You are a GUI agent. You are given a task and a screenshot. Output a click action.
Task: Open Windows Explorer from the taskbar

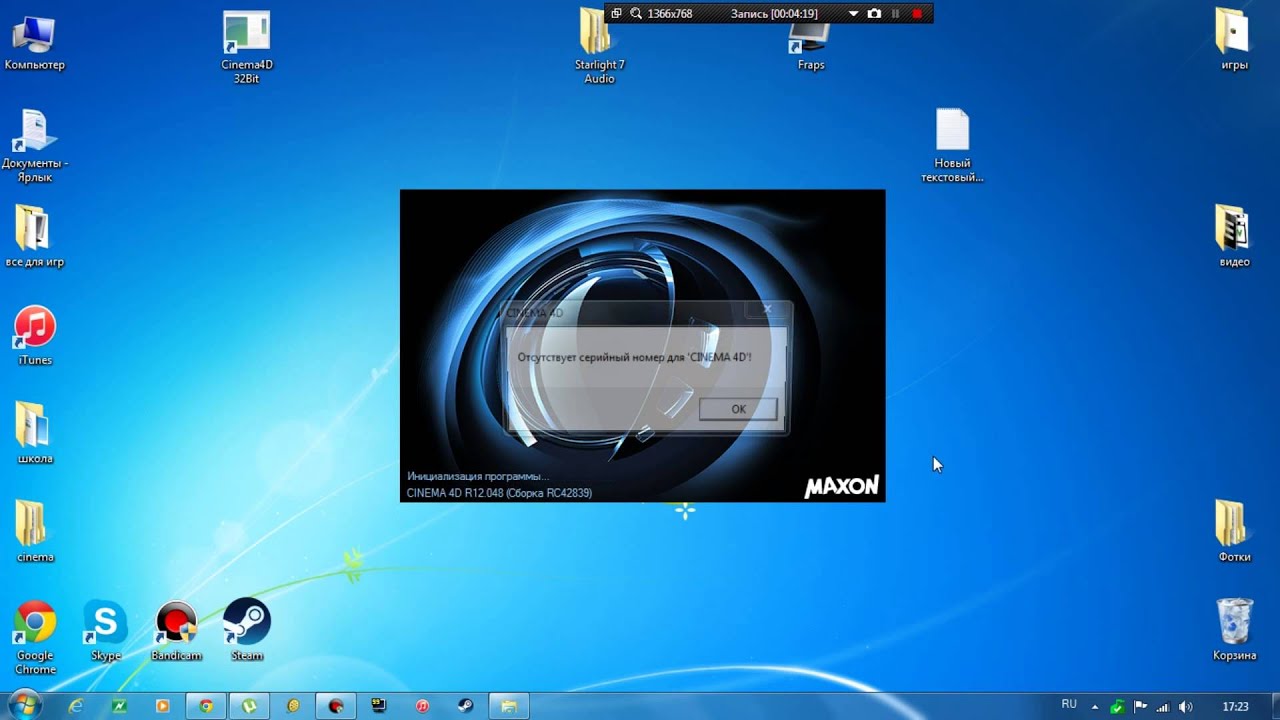pyautogui.click(x=509, y=706)
